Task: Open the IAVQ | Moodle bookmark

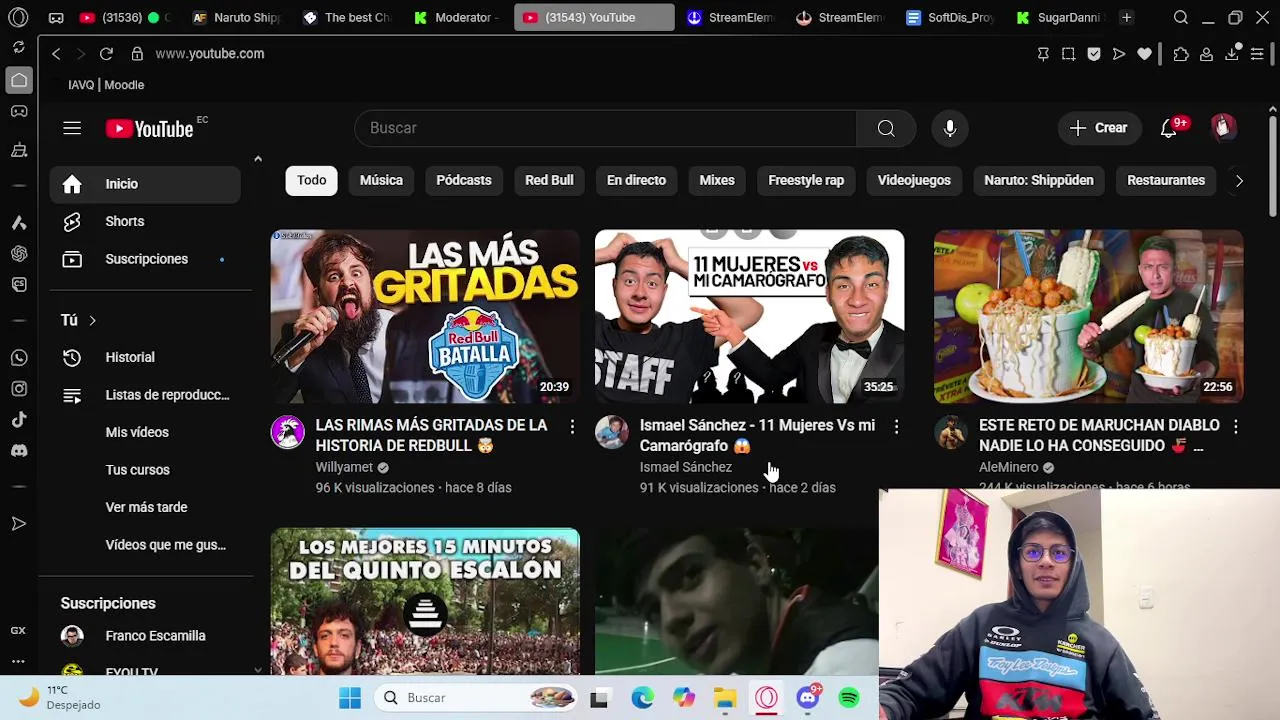Action: [106, 85]
